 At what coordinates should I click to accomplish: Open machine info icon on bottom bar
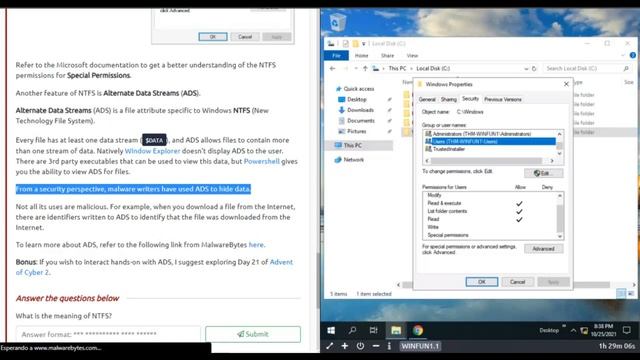pyautogui.click(x=389, y=346)
